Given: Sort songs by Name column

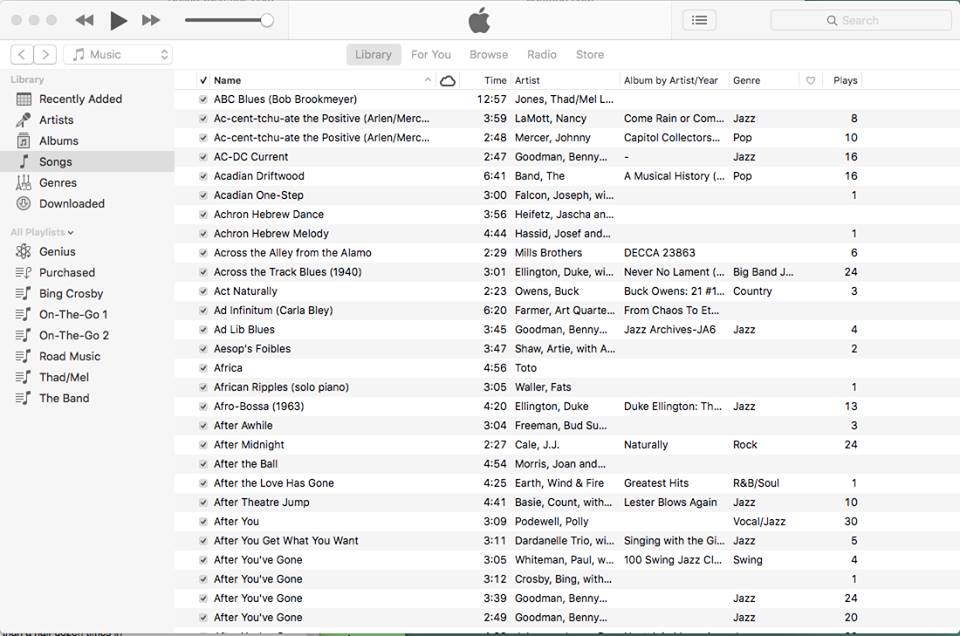Looking at the screenshot, I should click(x=227, y=80).
